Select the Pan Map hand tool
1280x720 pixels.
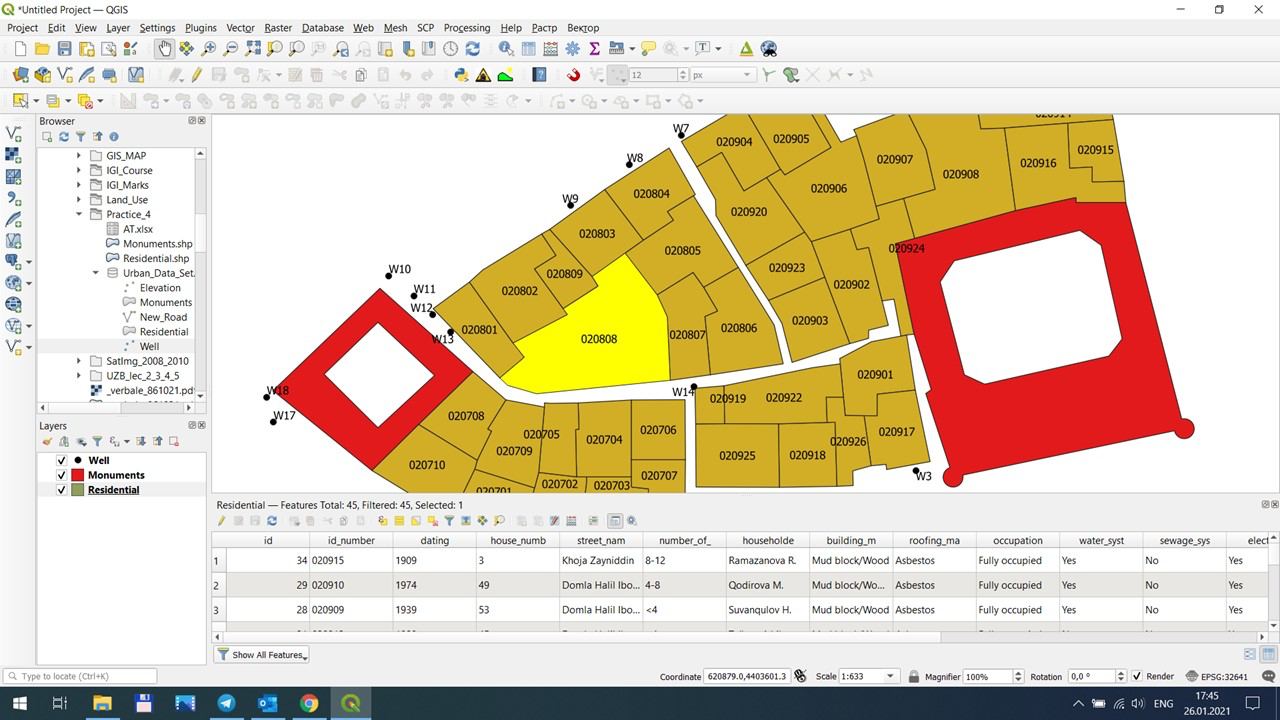coord(164,48)
